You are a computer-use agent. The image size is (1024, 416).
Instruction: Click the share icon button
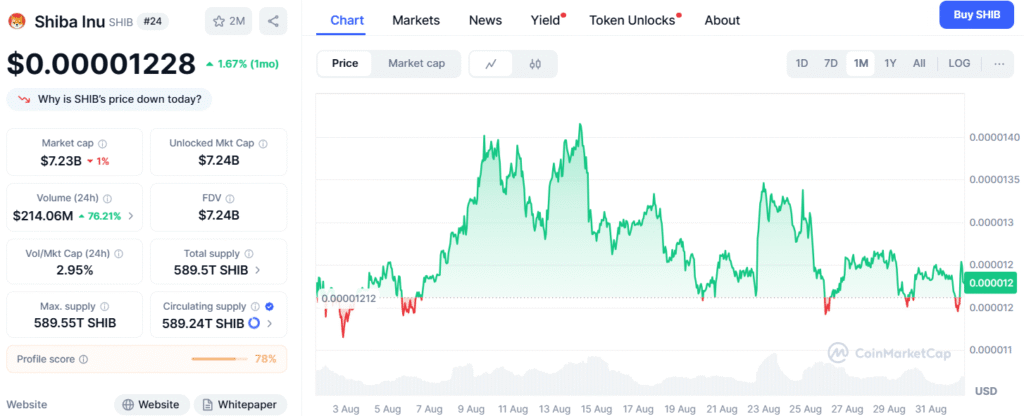[274, 20]
